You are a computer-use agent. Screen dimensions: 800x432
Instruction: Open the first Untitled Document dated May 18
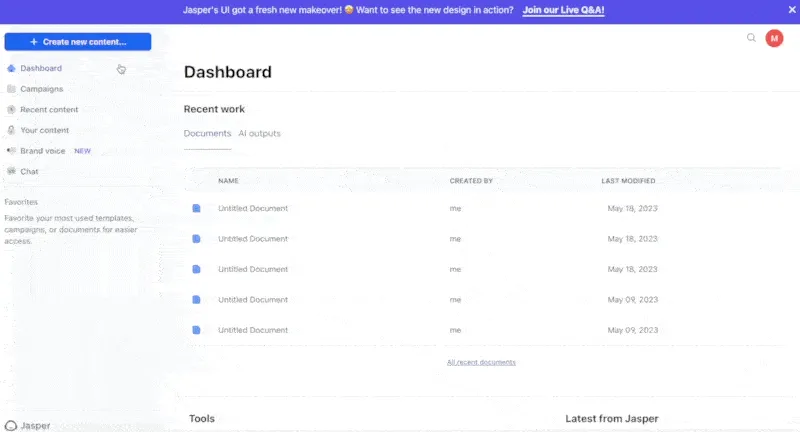coord(253,208)
